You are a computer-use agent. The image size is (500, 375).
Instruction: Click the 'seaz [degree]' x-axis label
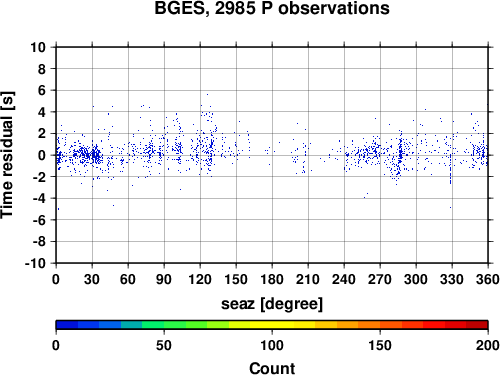[x=272, y=304]
